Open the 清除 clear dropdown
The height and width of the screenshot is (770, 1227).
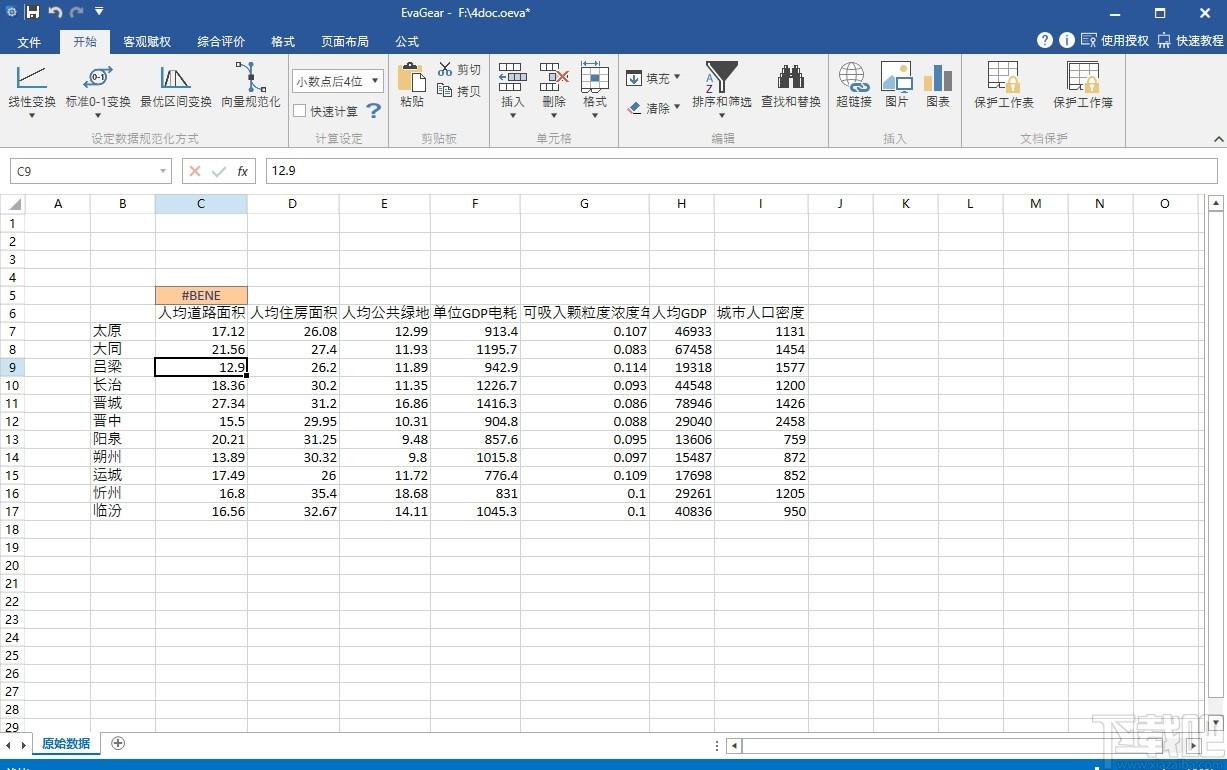click(x=653, y=108)
